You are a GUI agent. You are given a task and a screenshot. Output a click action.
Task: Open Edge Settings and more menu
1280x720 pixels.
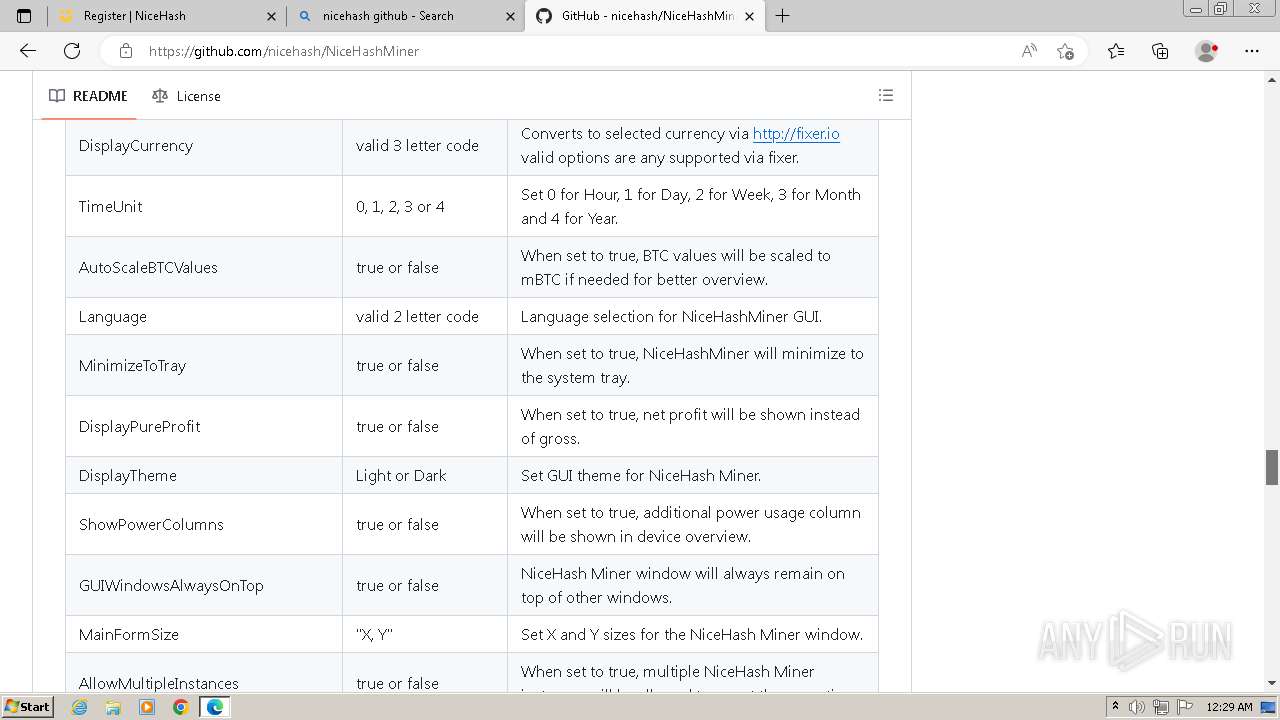click(1252, 51)
